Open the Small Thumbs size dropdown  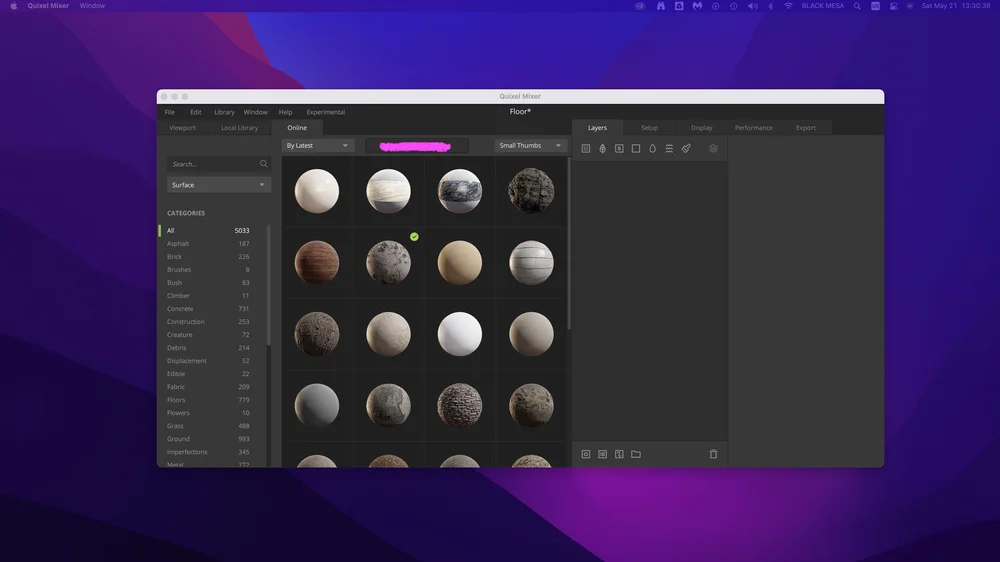530,145
